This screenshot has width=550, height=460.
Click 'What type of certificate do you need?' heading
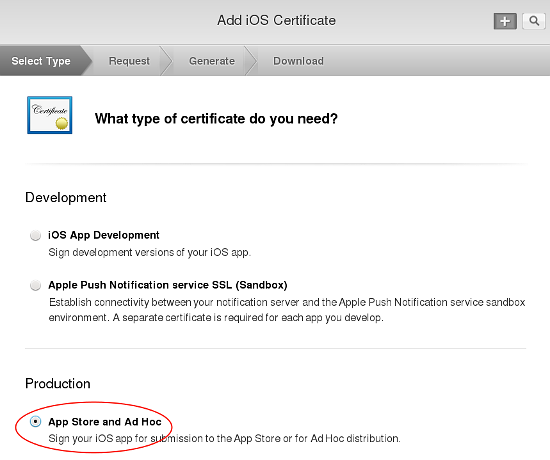(216, 119)
